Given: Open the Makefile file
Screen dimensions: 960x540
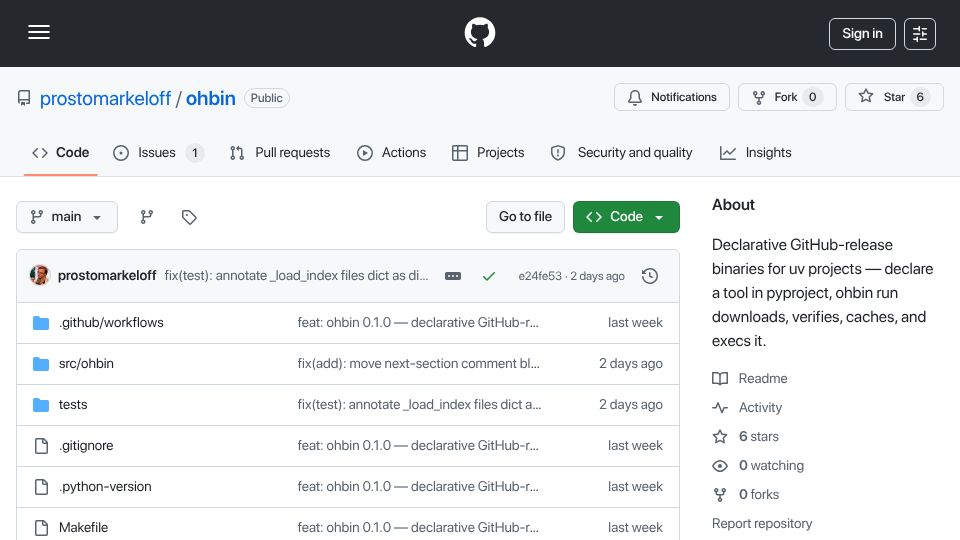Looking at the screenshot, I should coord(83,528).
